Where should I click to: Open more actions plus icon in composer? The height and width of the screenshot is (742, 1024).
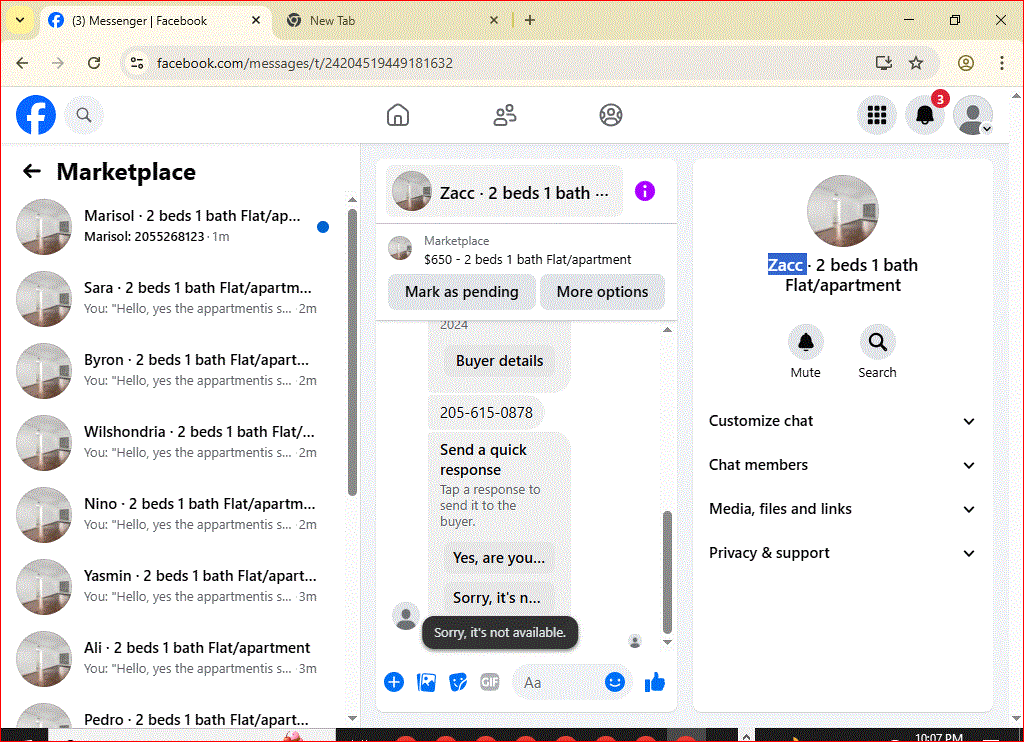[x=394, y=682]
